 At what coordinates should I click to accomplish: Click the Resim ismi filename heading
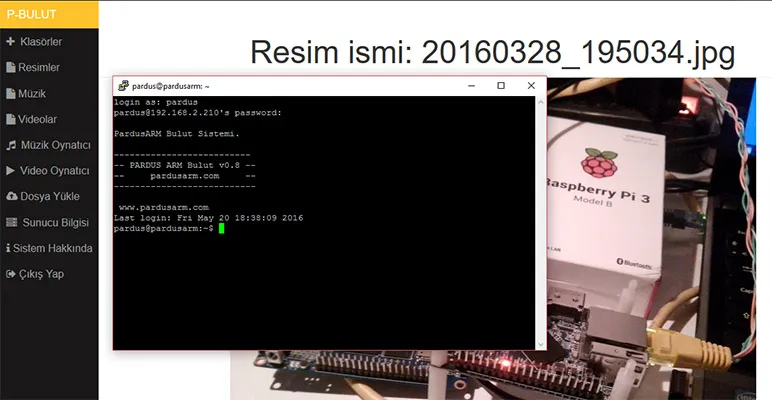(x=492, y=54)
